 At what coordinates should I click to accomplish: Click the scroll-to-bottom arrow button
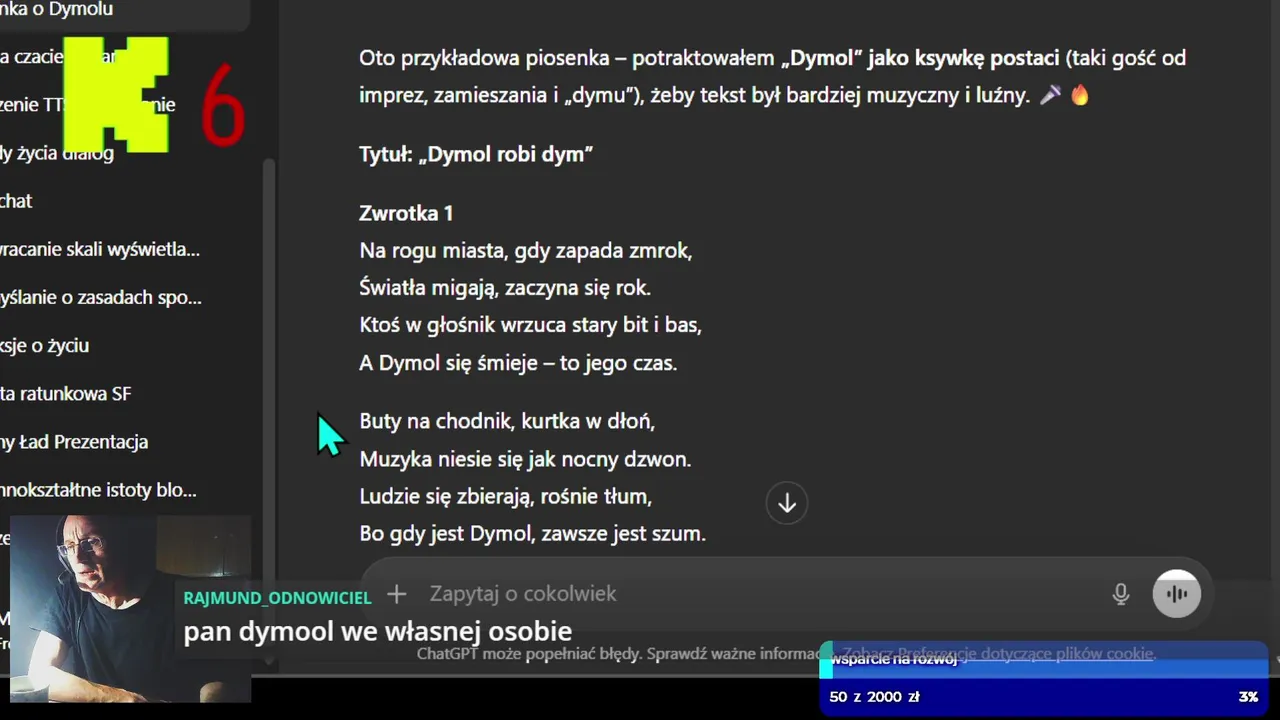787,503
